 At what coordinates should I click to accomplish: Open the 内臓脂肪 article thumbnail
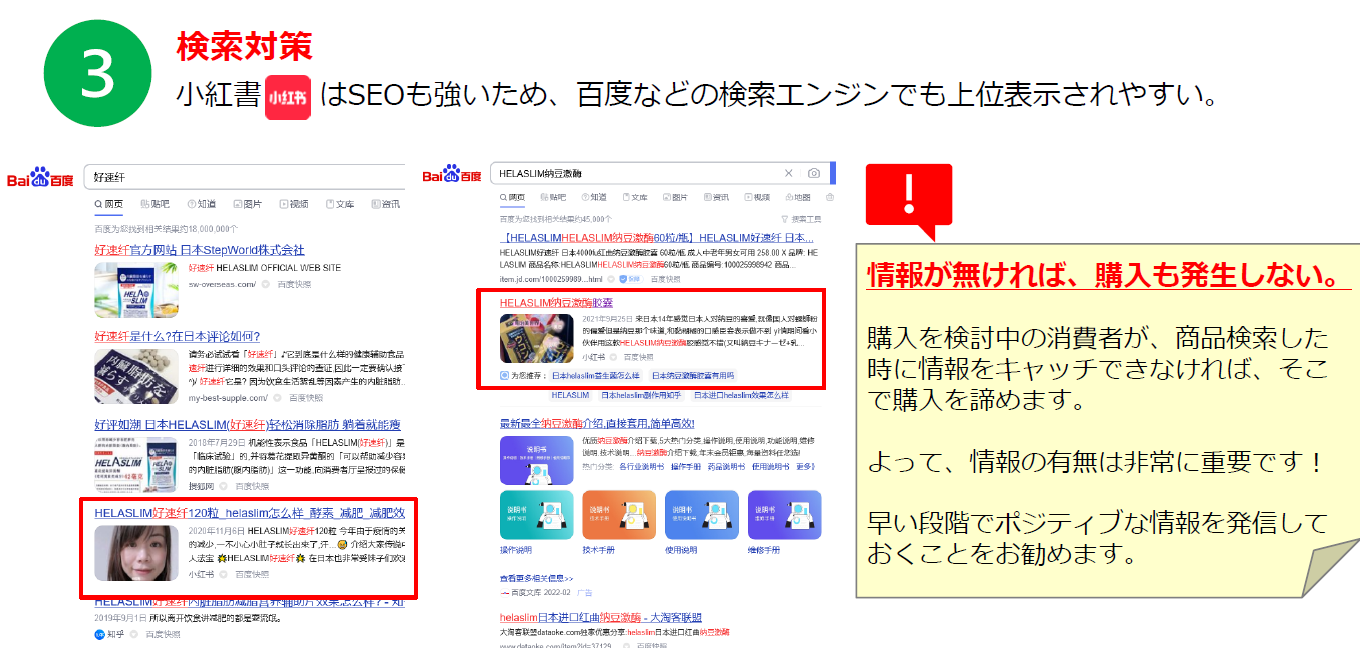(x=137, y=376)
